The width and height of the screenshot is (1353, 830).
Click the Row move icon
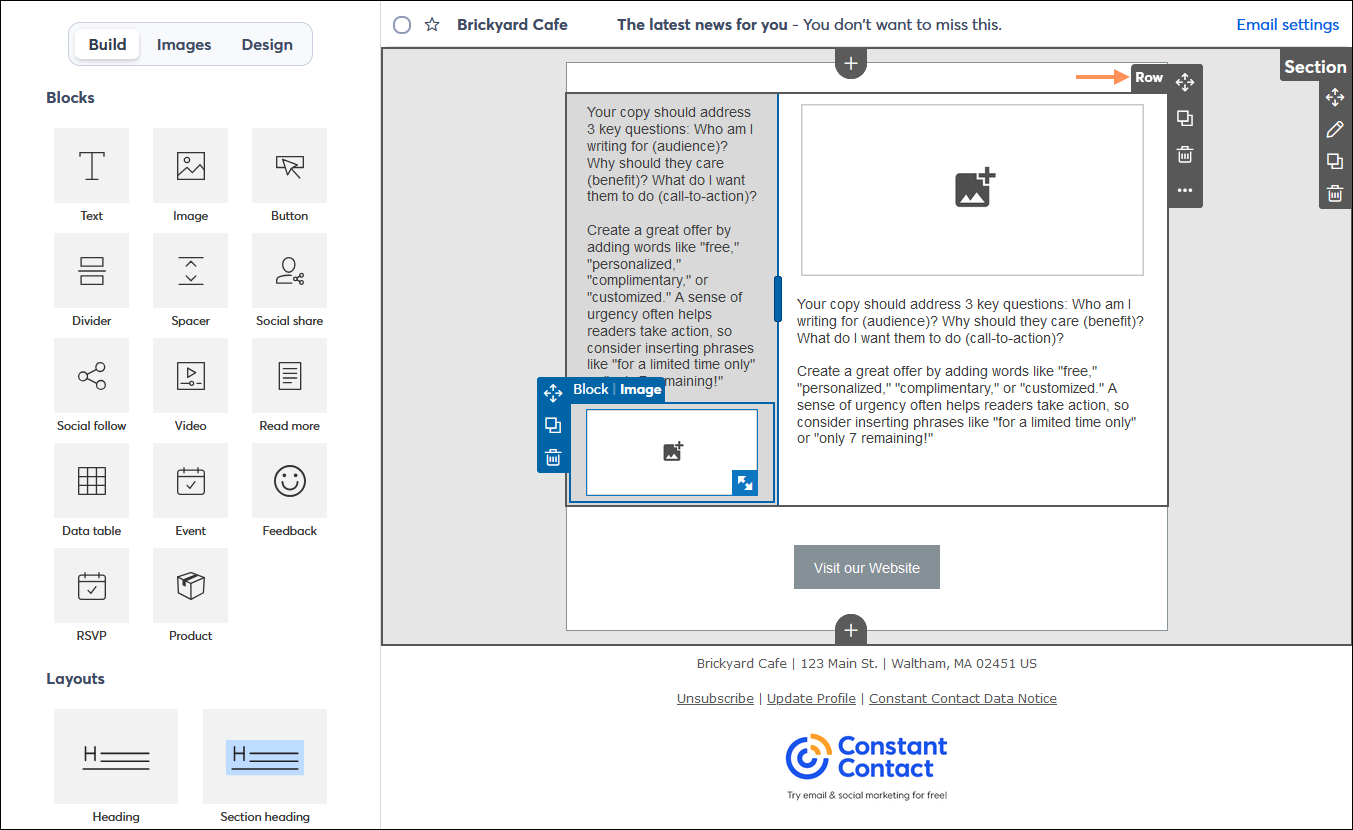point(1185,82)
